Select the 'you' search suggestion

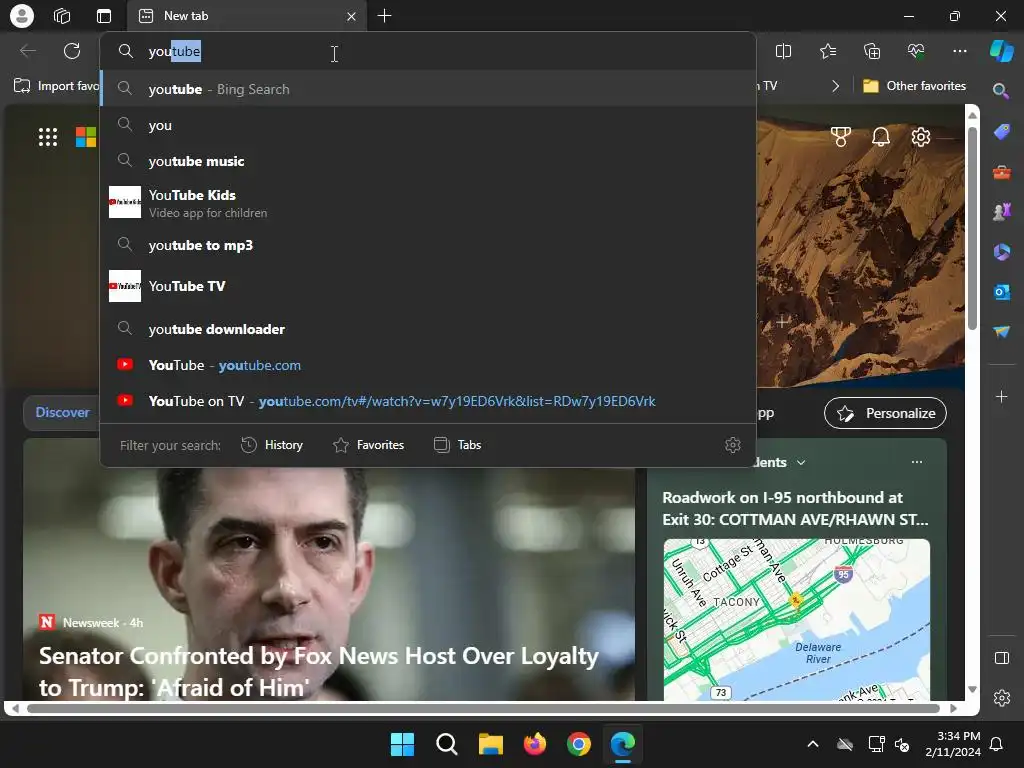point(428,125)
